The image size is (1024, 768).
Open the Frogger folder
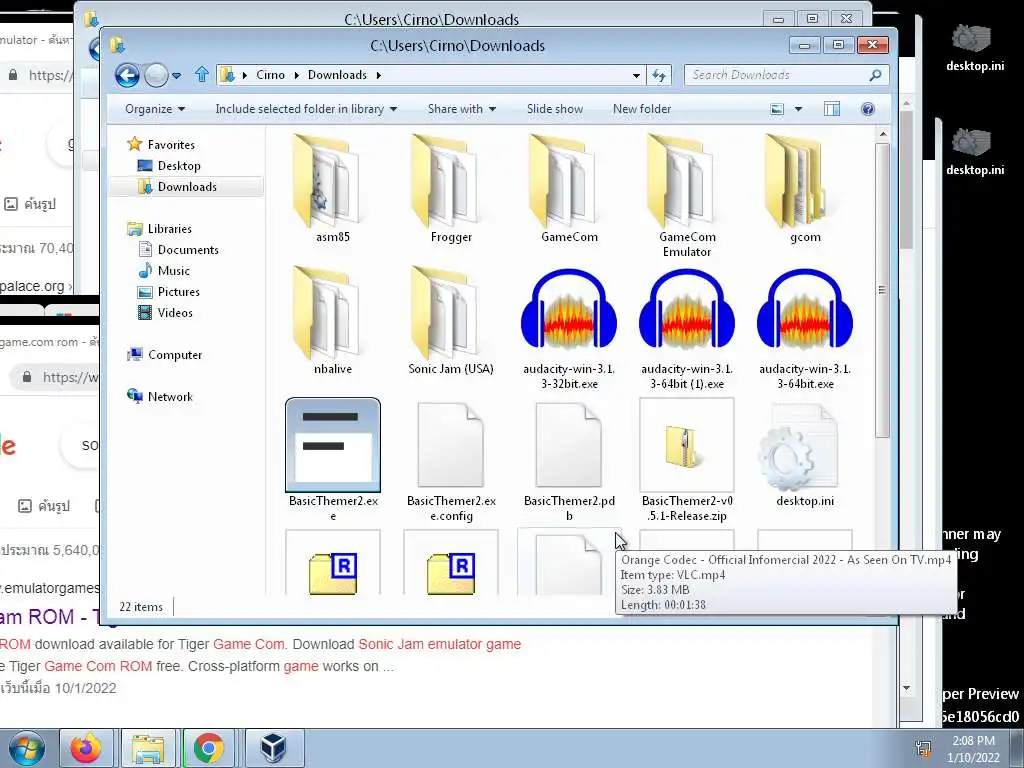coord(451,189)
